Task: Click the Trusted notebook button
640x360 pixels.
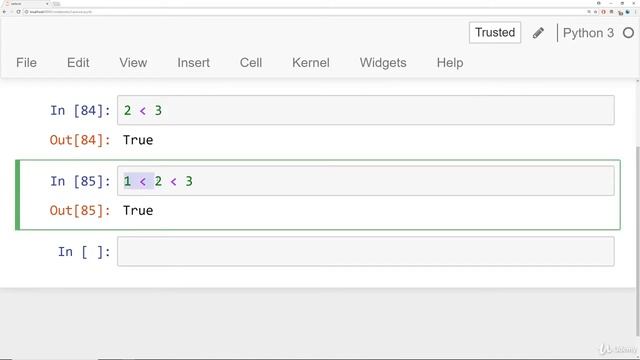Action: pos(495,33)
